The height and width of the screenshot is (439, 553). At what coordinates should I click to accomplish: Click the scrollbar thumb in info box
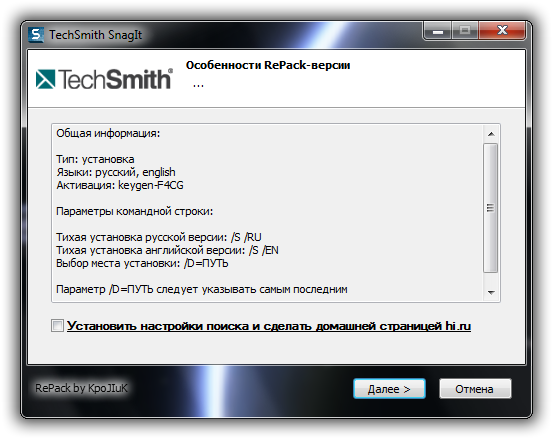(491, 208)
